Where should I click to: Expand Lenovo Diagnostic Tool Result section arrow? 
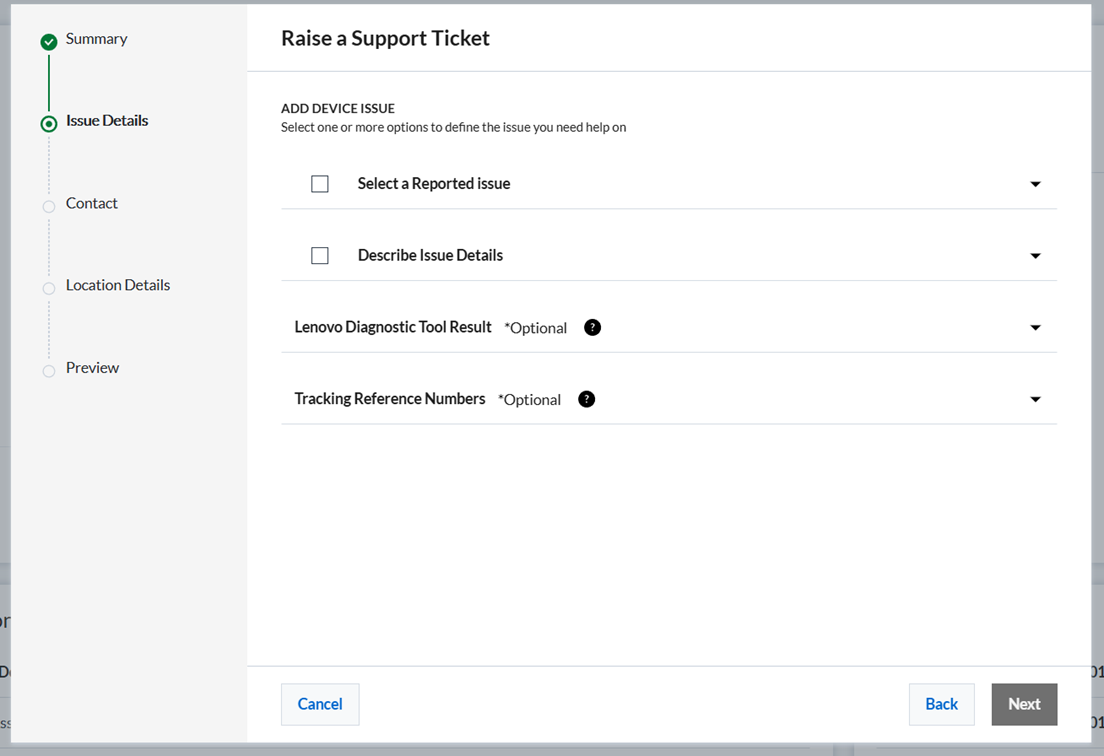[1035, 328]
